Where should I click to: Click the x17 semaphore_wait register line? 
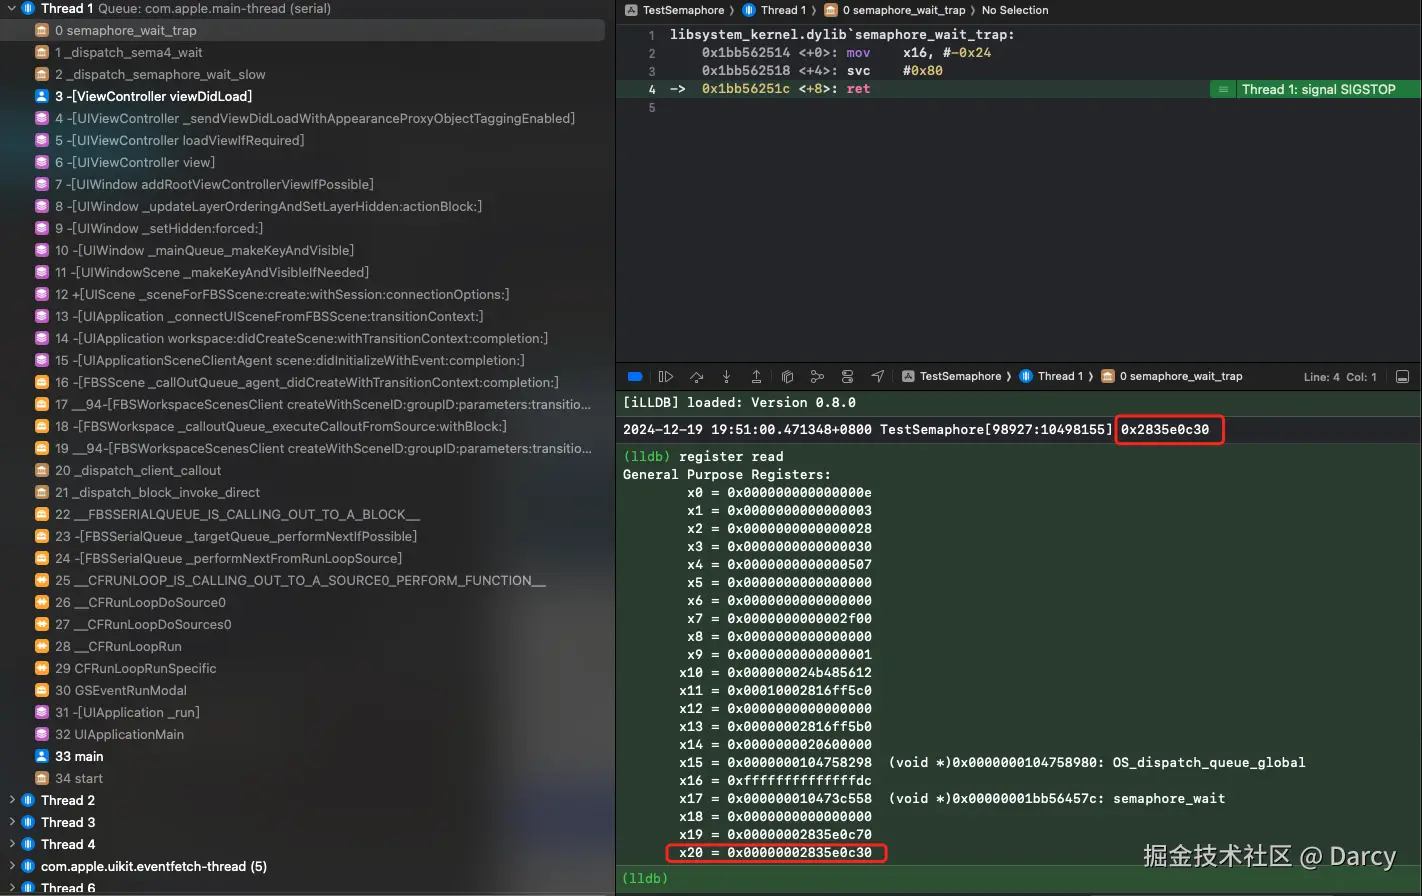click(952, 799)
